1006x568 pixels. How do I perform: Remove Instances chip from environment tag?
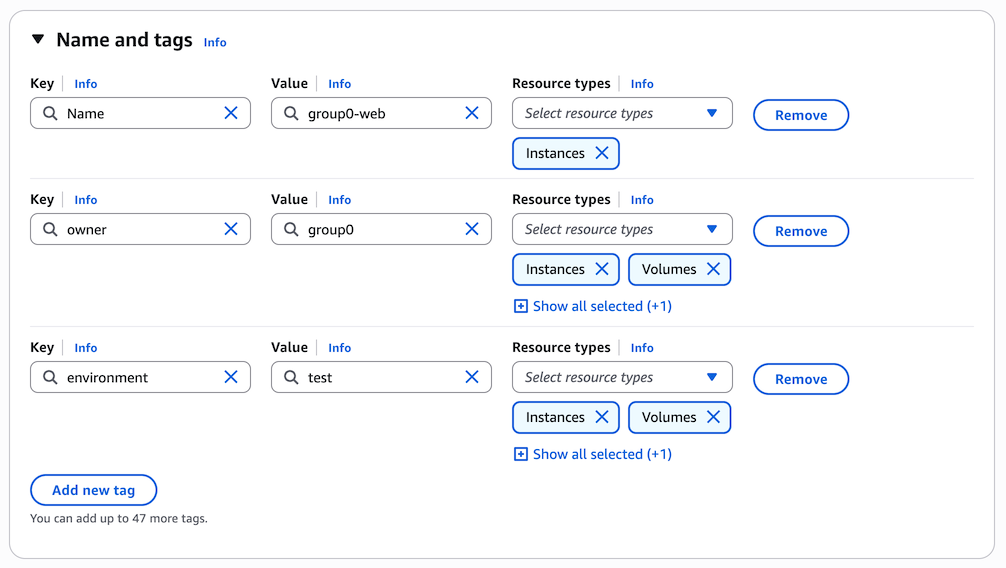point(602,417)
